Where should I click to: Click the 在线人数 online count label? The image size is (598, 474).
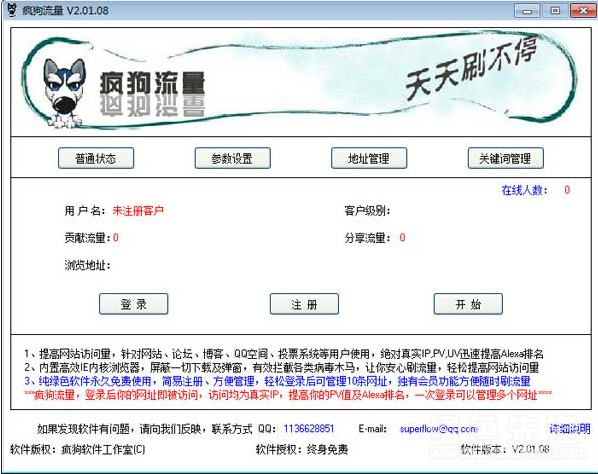pyautogui.click(x=524, y=190)
